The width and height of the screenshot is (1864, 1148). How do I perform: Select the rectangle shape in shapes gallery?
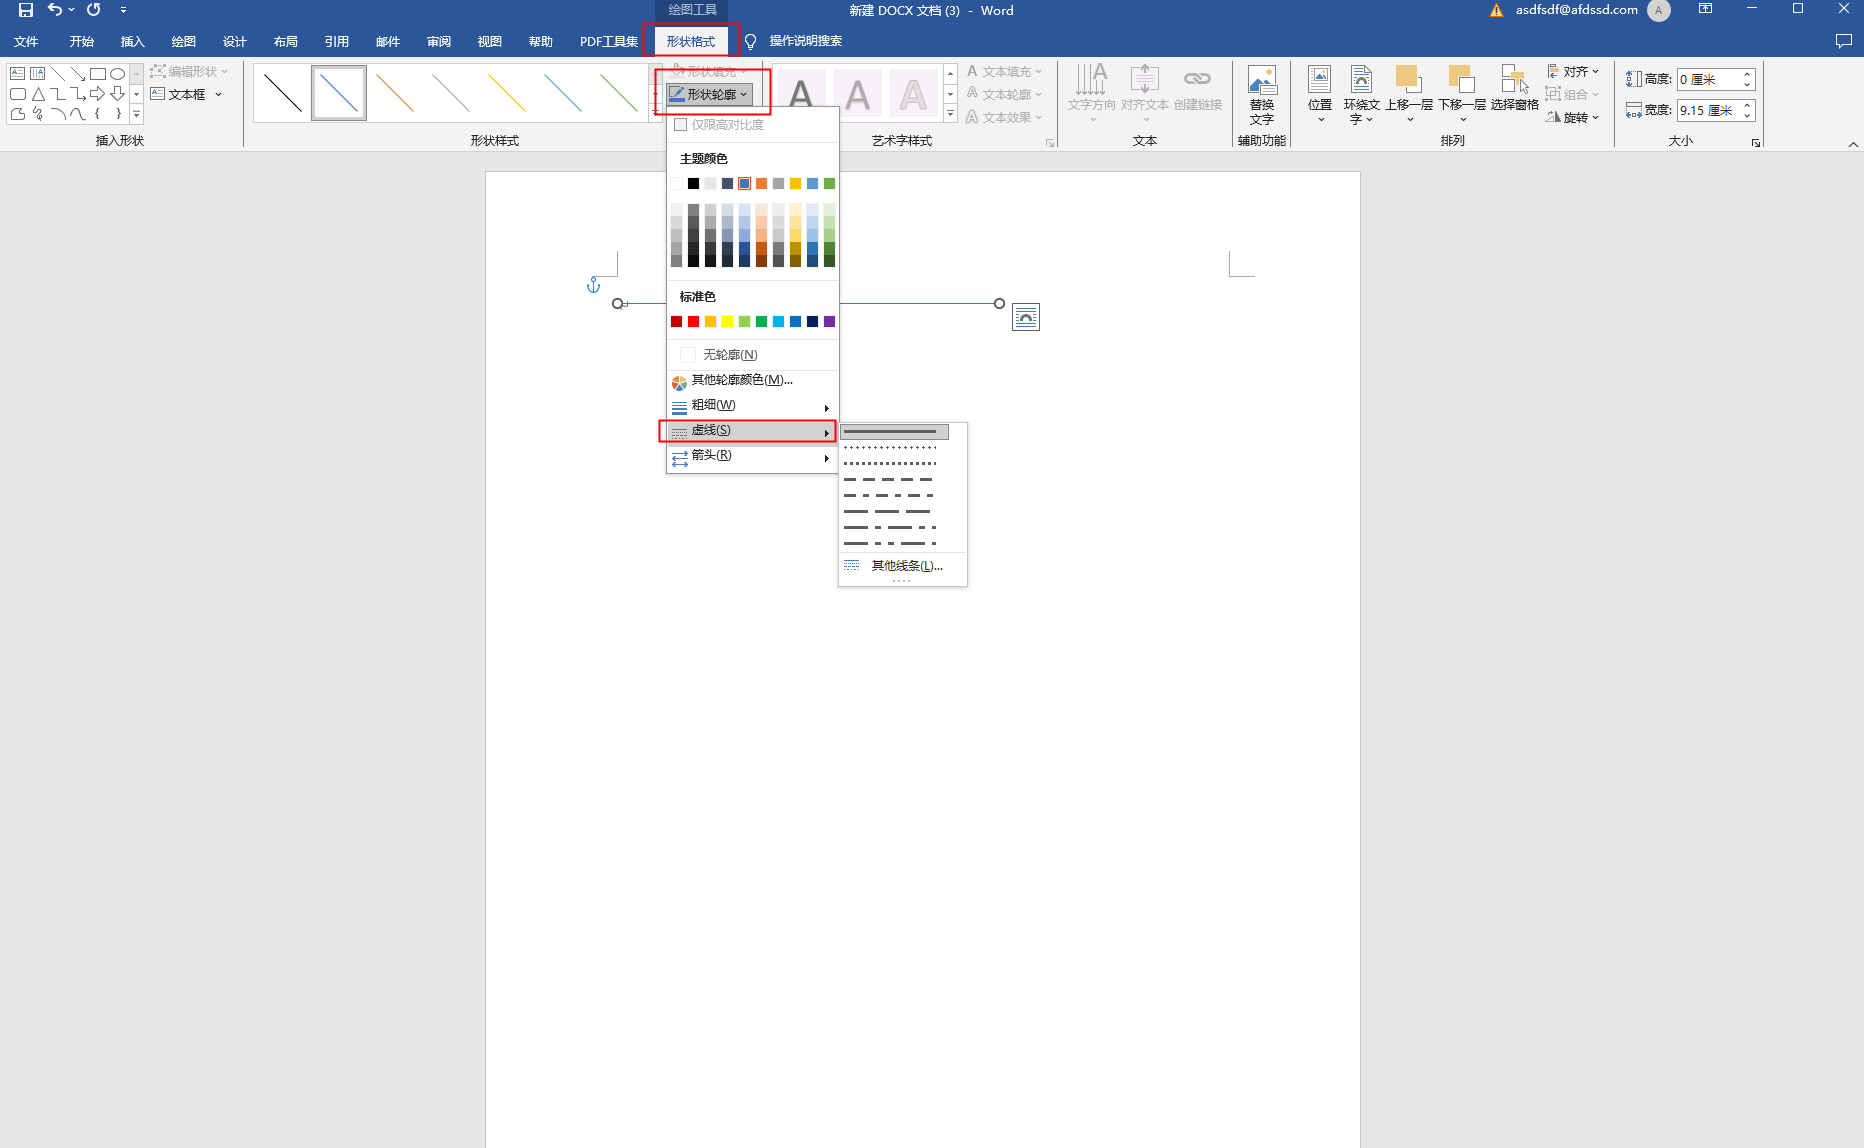point(98,73)
